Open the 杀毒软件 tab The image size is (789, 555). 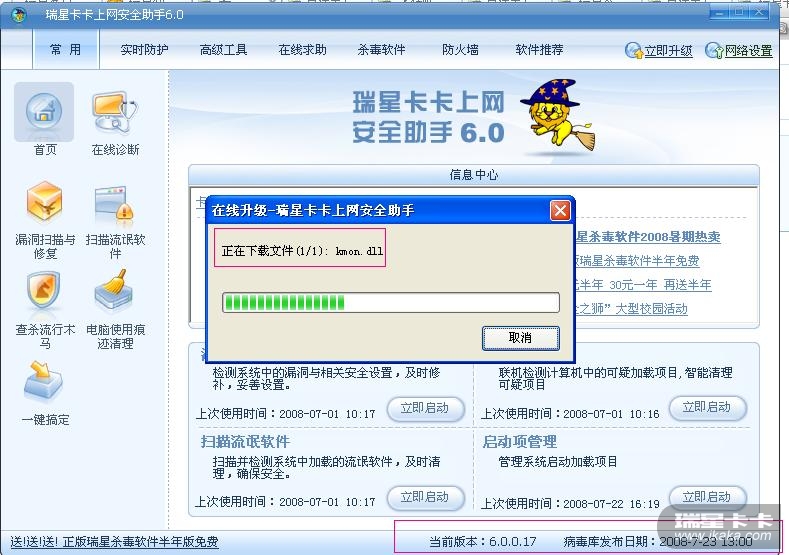381,50
